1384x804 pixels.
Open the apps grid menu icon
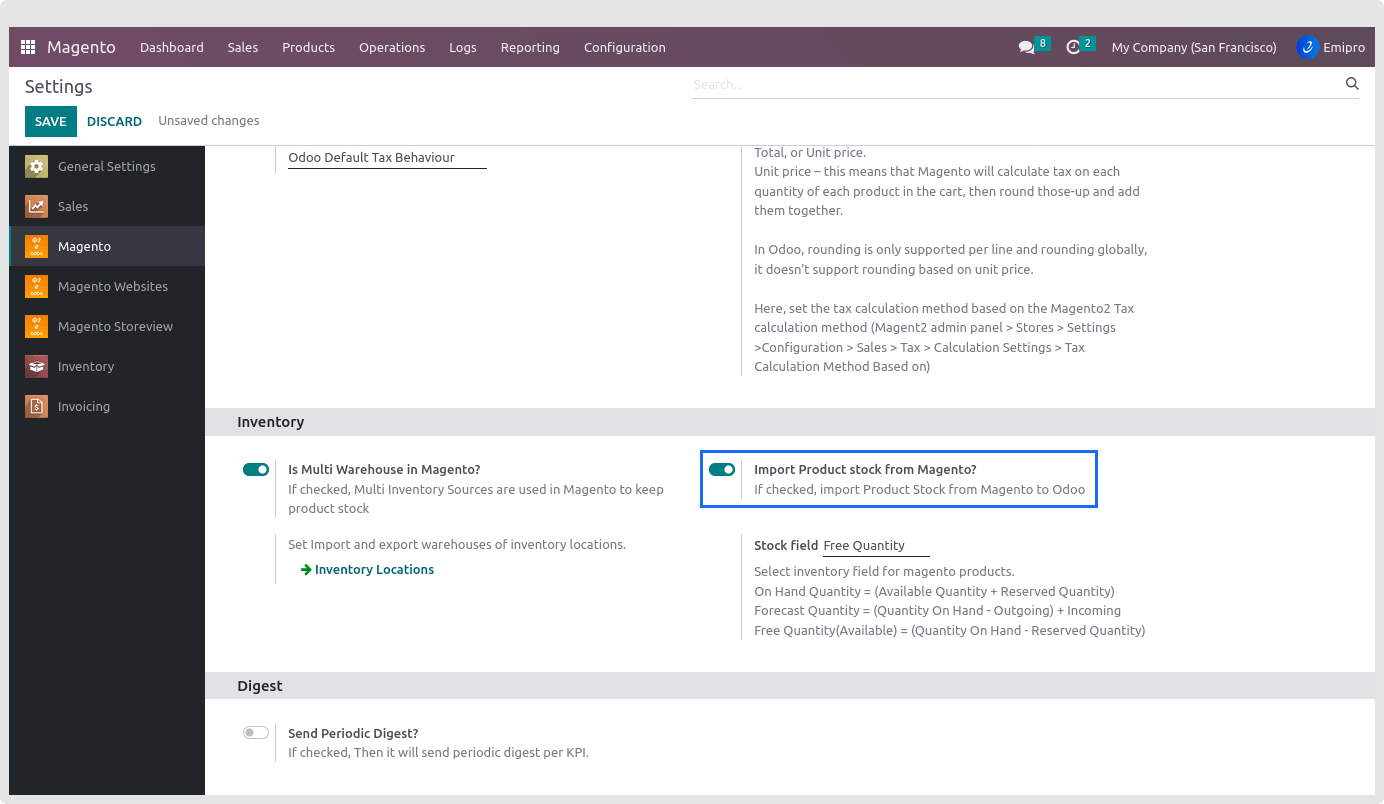point(28,47)
